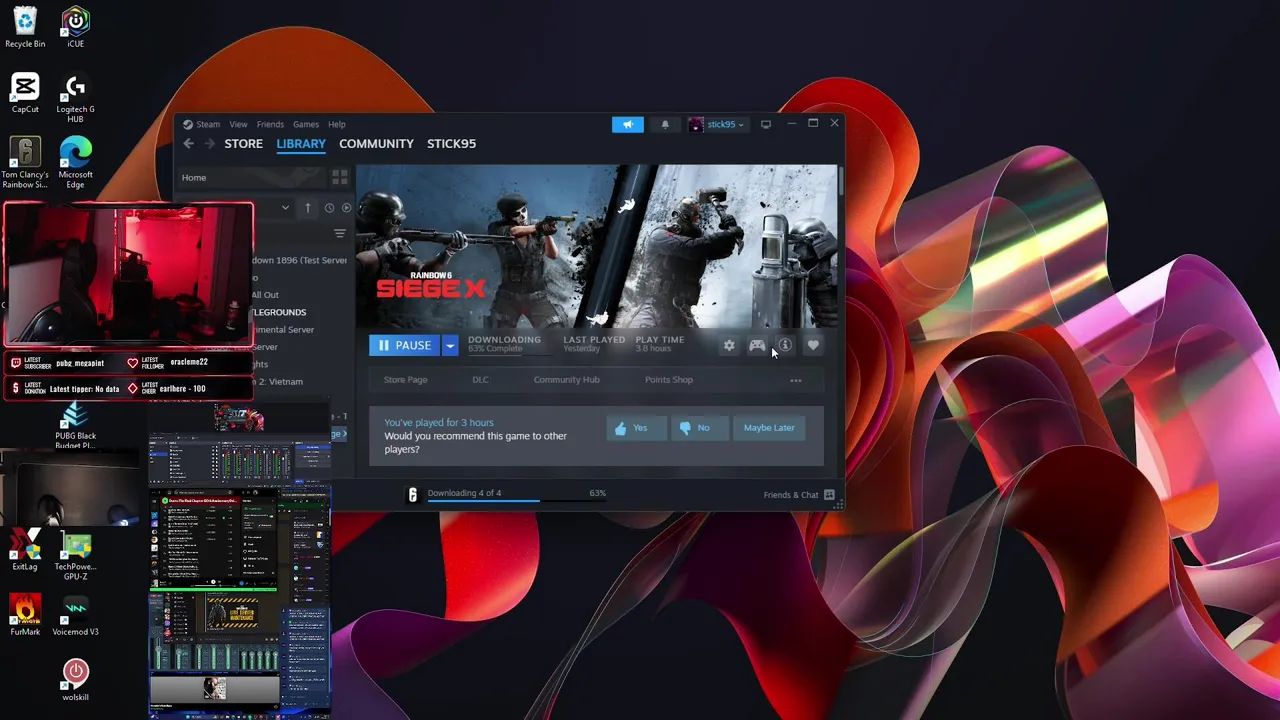Open ExitLag desktop icon
The width and height of the screenshot is (1280, 720).
[25, 551]
